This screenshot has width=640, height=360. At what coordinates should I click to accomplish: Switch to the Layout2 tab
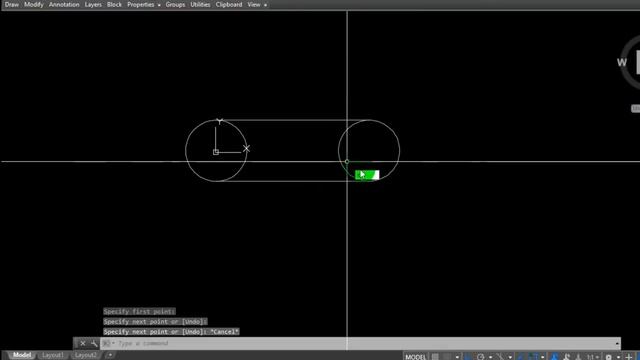click(x=85, y=355)
